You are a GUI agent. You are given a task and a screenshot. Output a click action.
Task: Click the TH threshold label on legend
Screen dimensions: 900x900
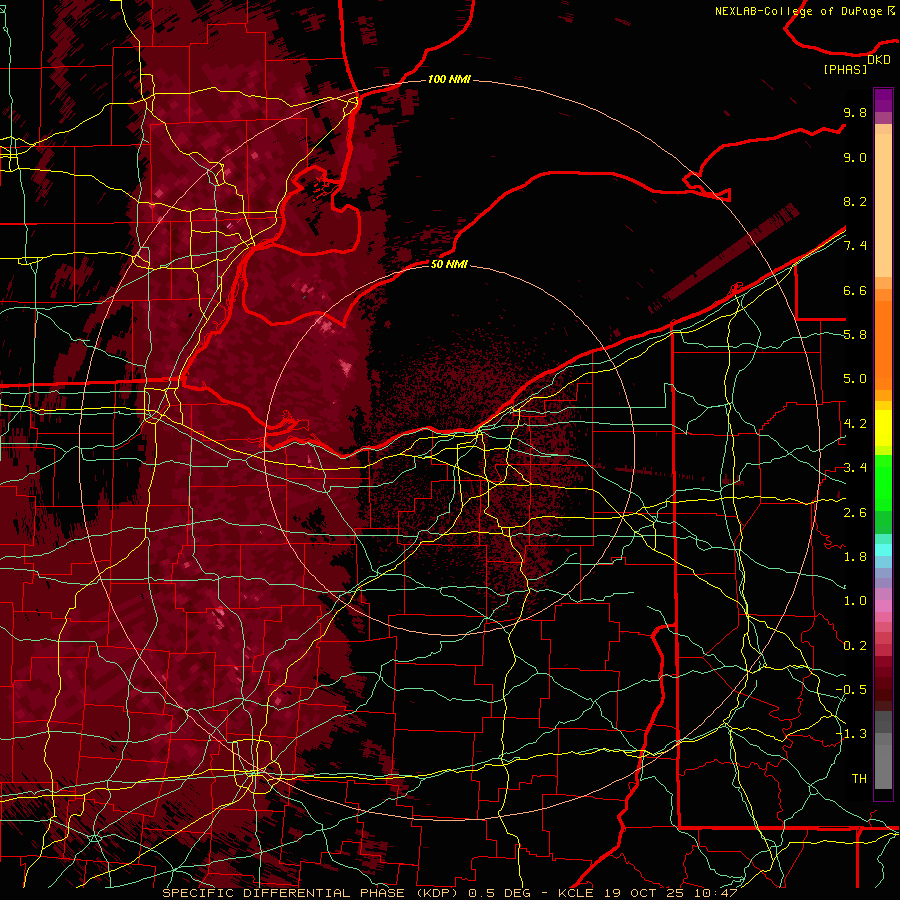click(x=859, y=778)
